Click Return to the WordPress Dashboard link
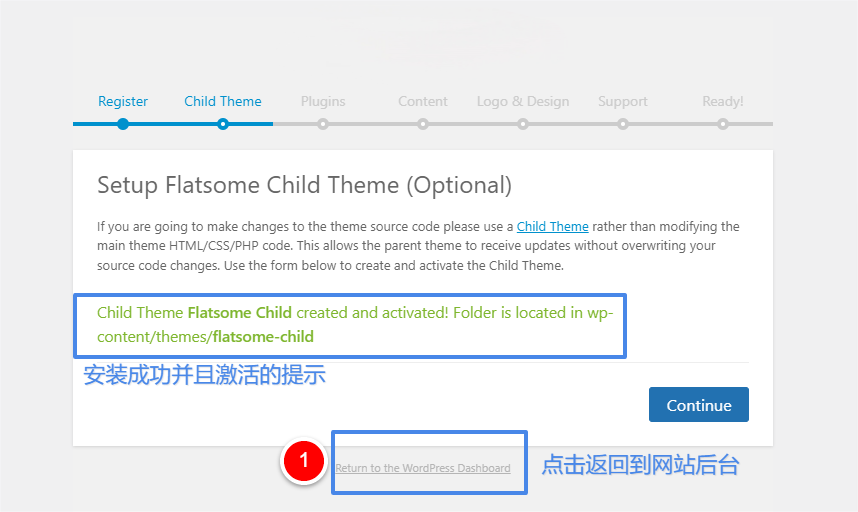The height and width of the screenshot is (512, 858). coord(423,468)
